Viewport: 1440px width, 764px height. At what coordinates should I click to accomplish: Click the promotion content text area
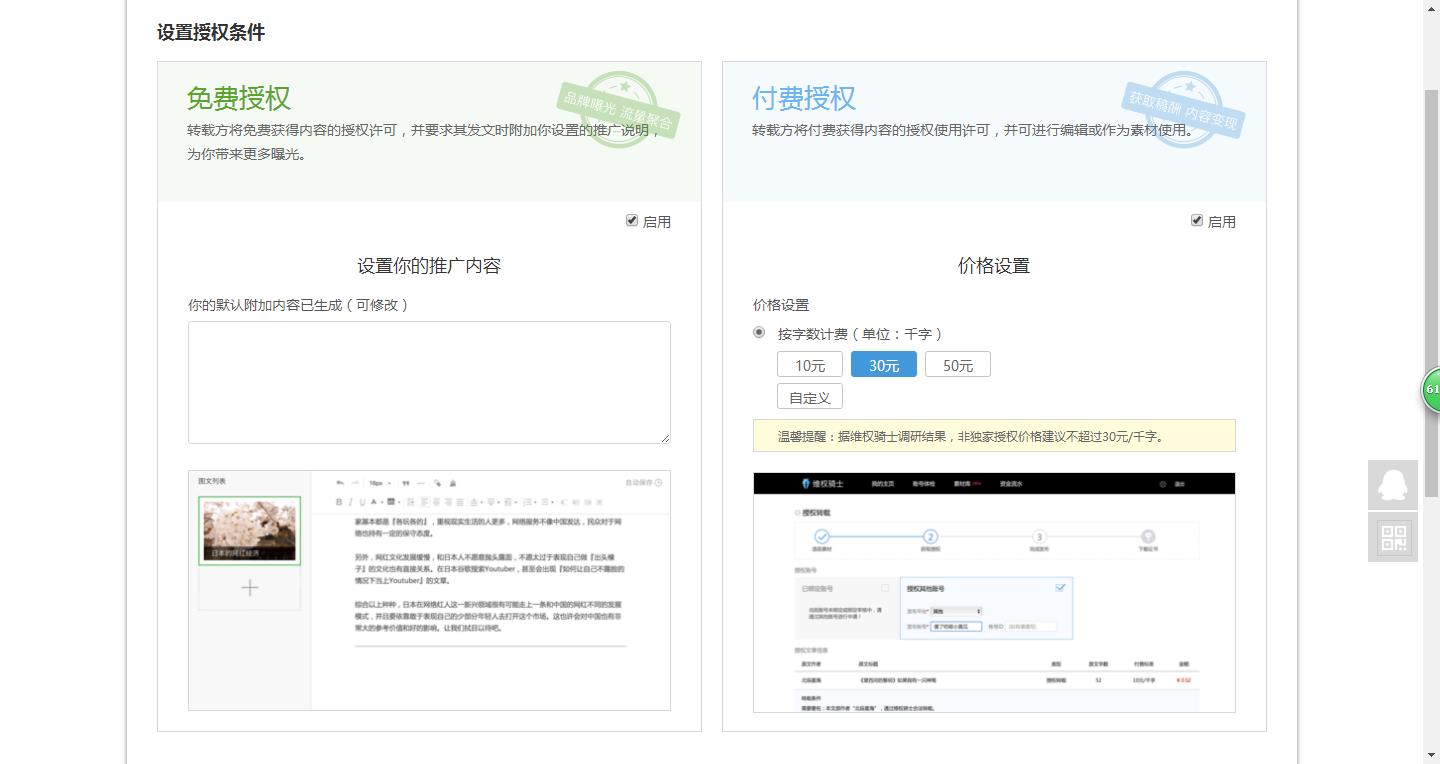(429, 382)
